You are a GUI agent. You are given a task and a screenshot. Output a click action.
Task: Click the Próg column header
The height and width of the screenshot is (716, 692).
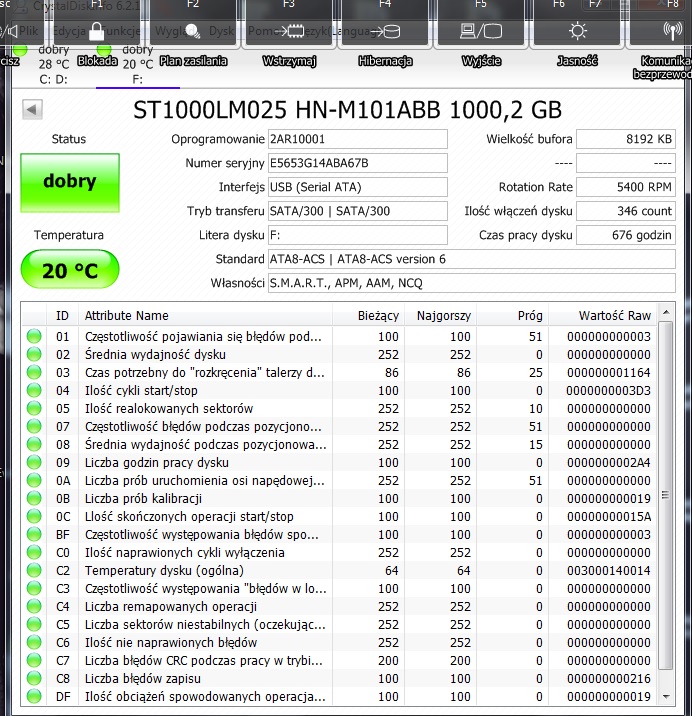pos(512,316)
